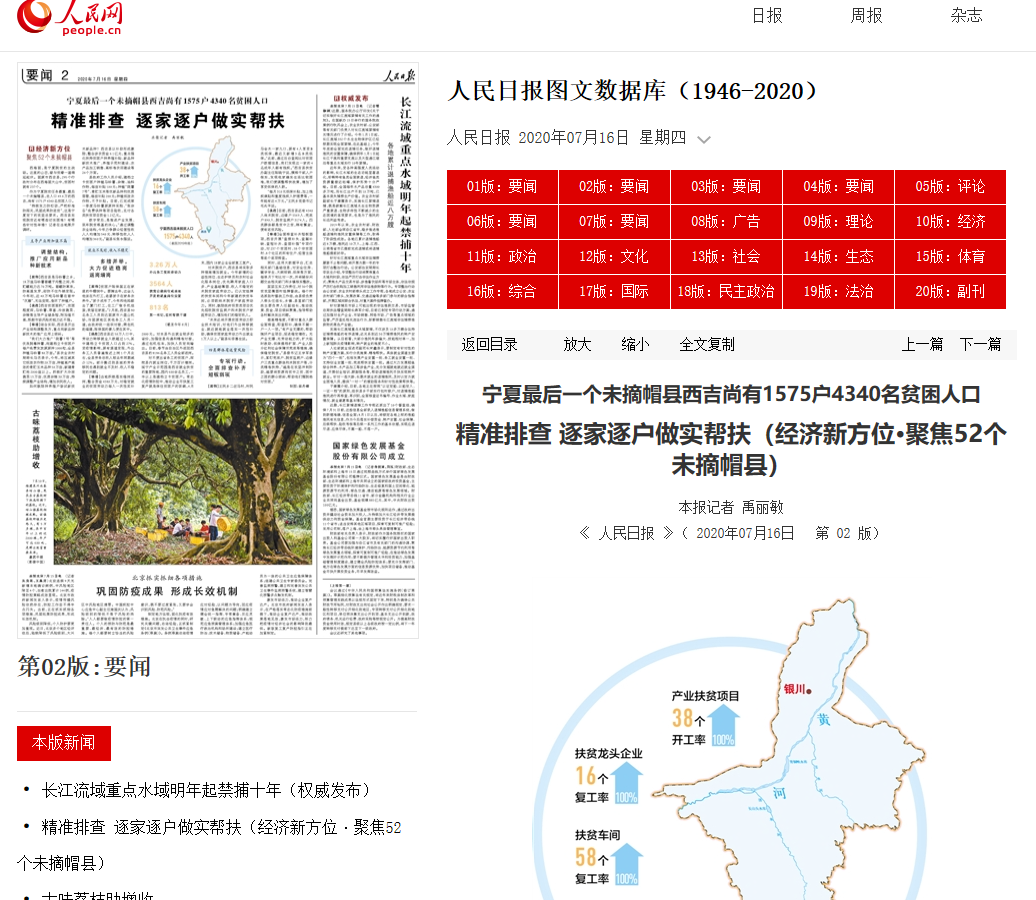Open the 杂志 menu item

(x=966, y=15)
